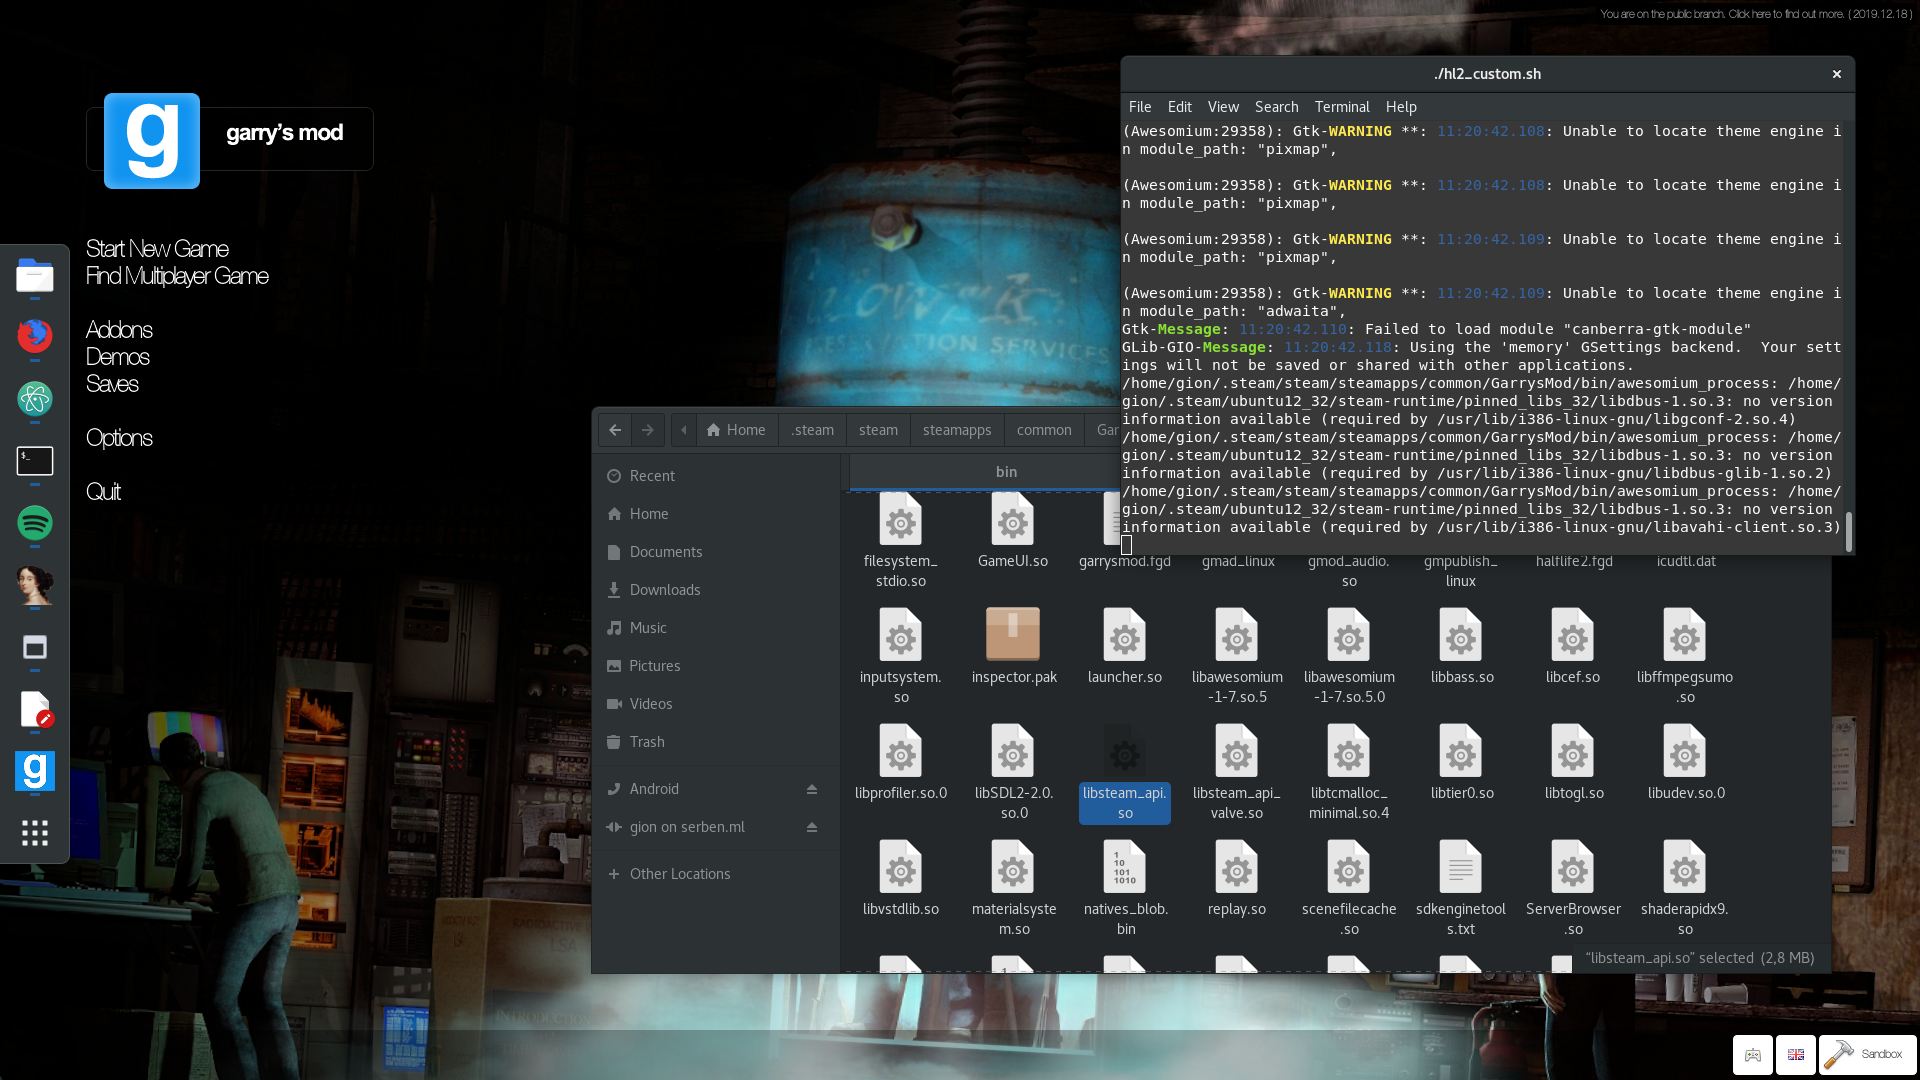
Task: Launch Firefox from the dock
Action: [x=34, y=336]
